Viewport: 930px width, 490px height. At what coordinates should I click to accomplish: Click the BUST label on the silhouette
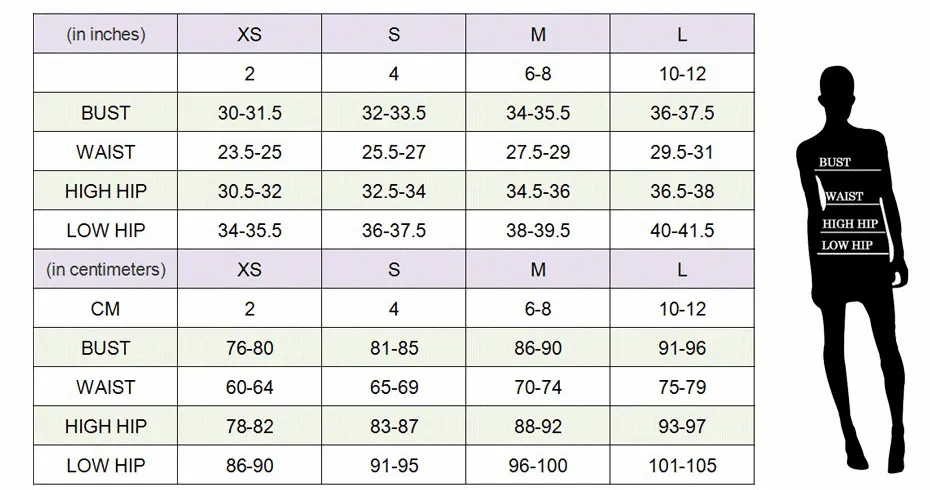(835, 163)
